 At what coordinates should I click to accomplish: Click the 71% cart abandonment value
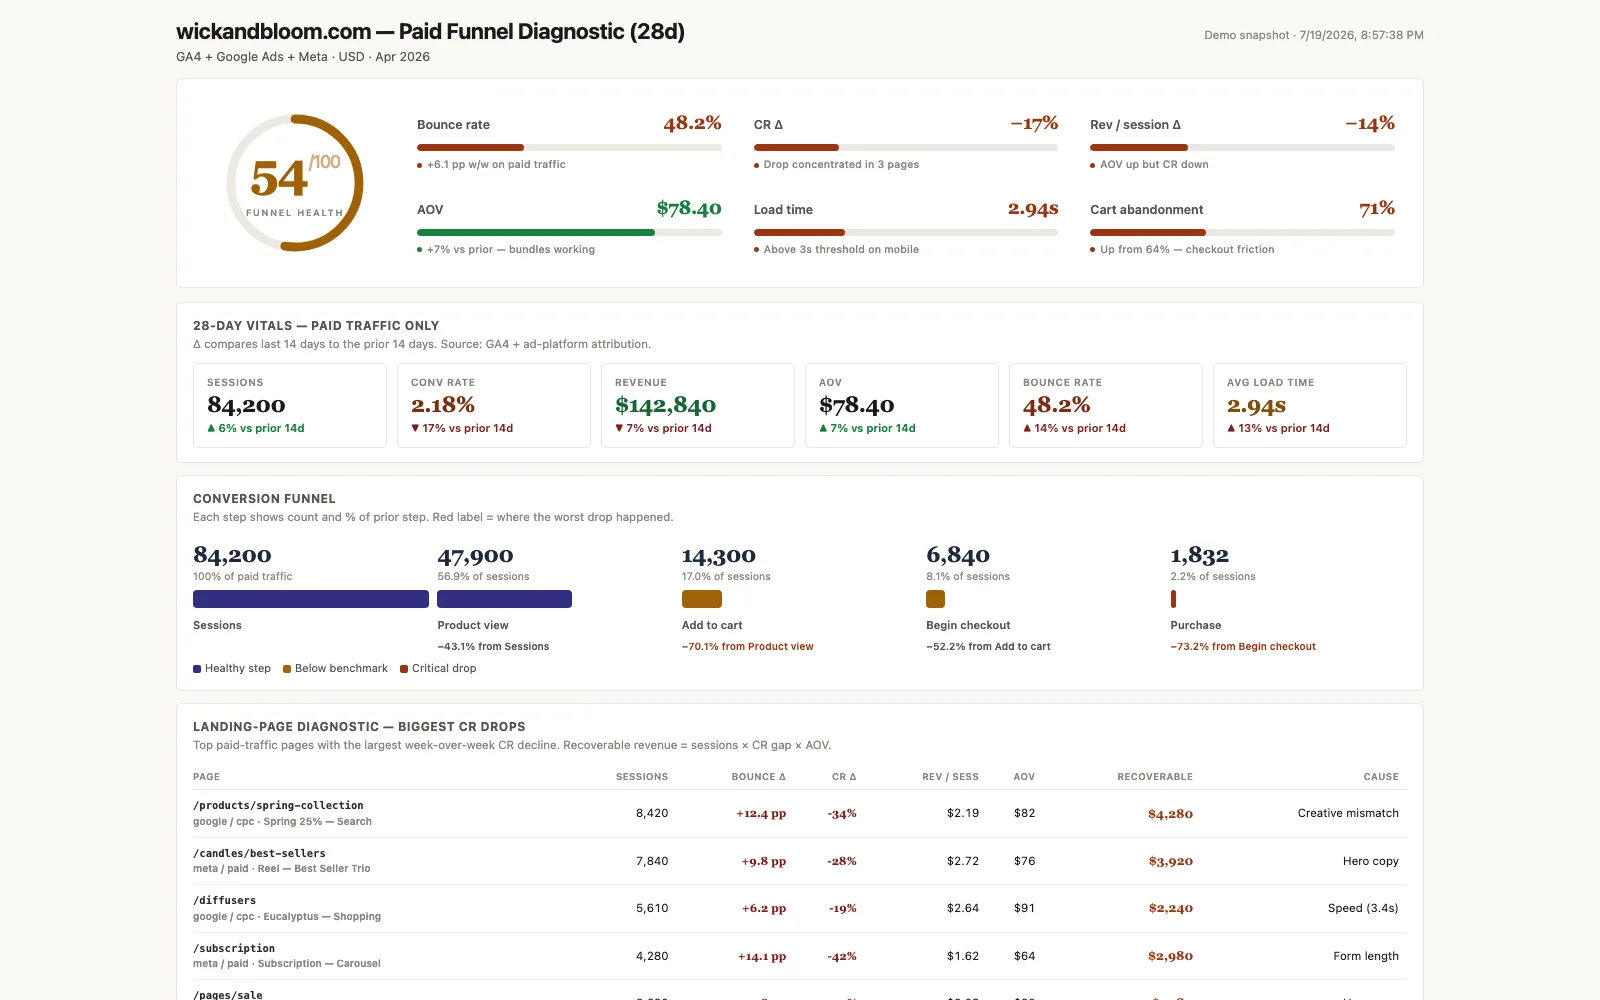(1377, 208)
